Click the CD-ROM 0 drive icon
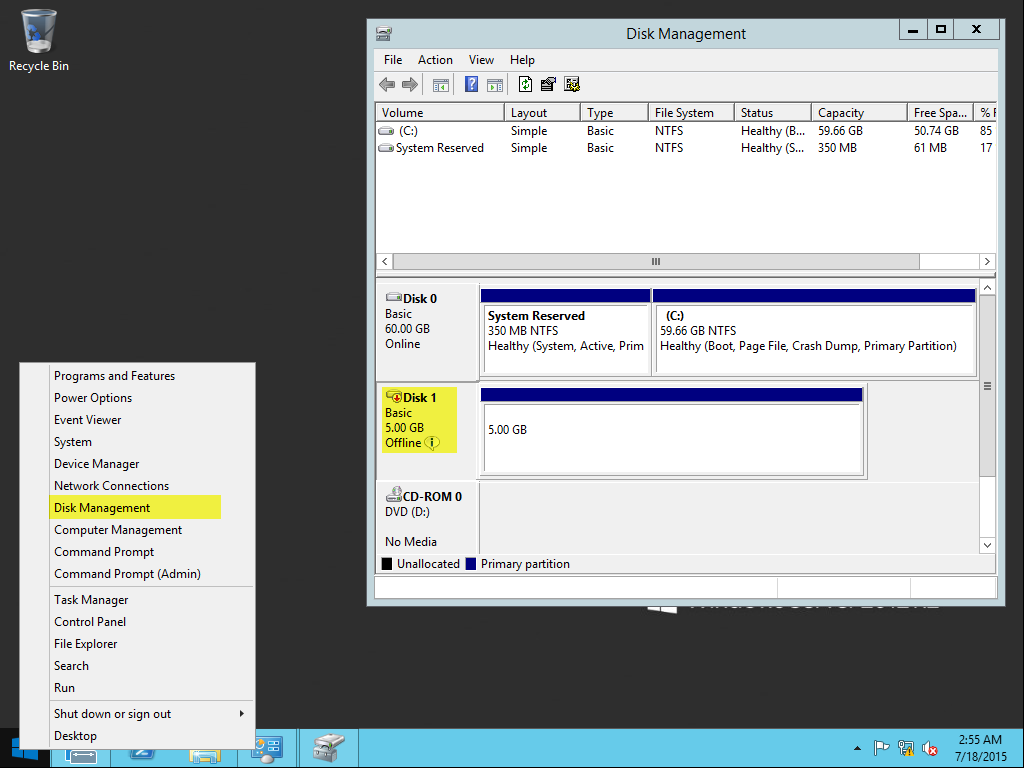 coord(394,495)
